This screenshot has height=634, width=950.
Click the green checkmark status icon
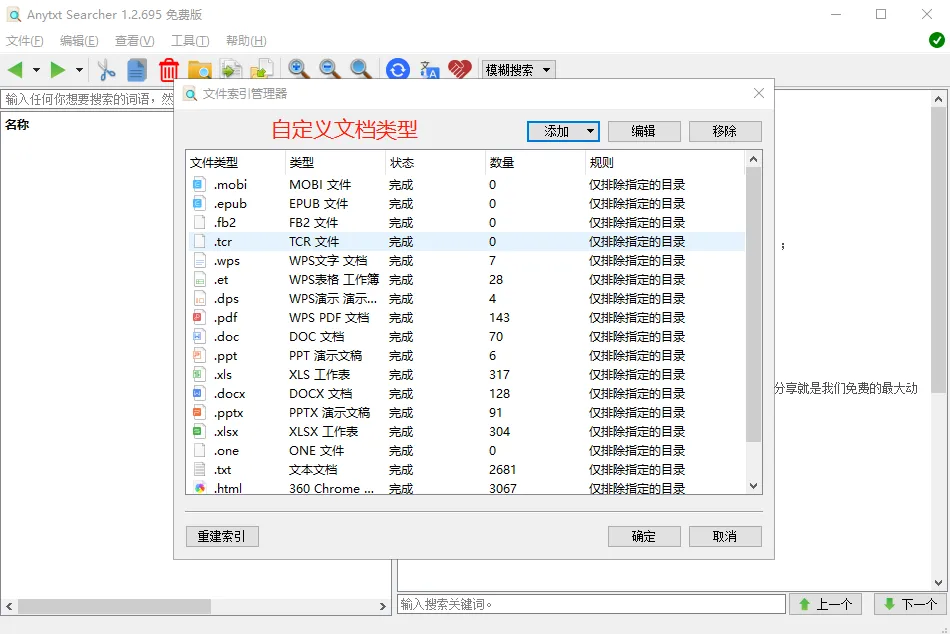[937, 40]
